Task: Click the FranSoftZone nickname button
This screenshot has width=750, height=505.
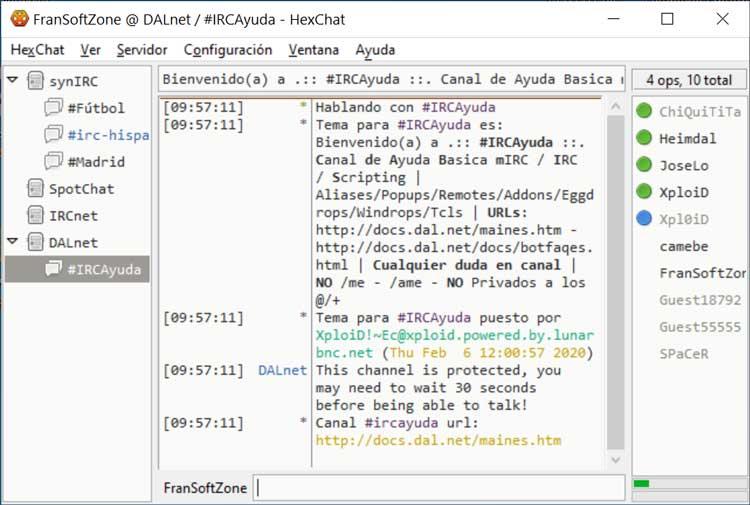Action: click(205, 488)
